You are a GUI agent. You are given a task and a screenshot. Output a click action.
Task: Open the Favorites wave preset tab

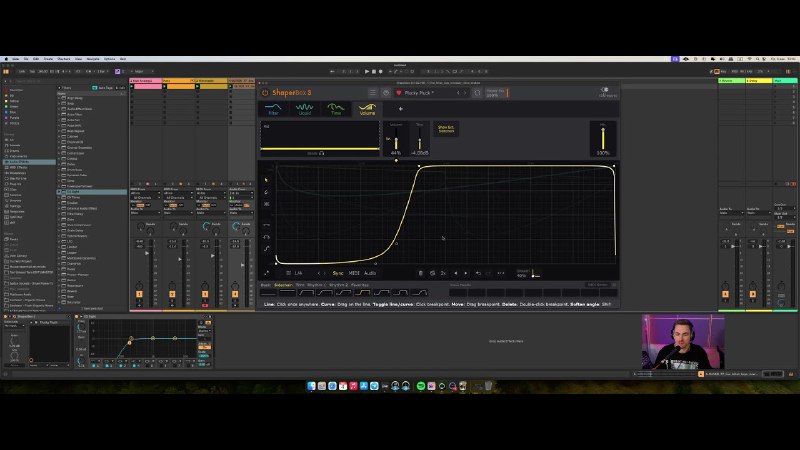click(x=360, y=285)
